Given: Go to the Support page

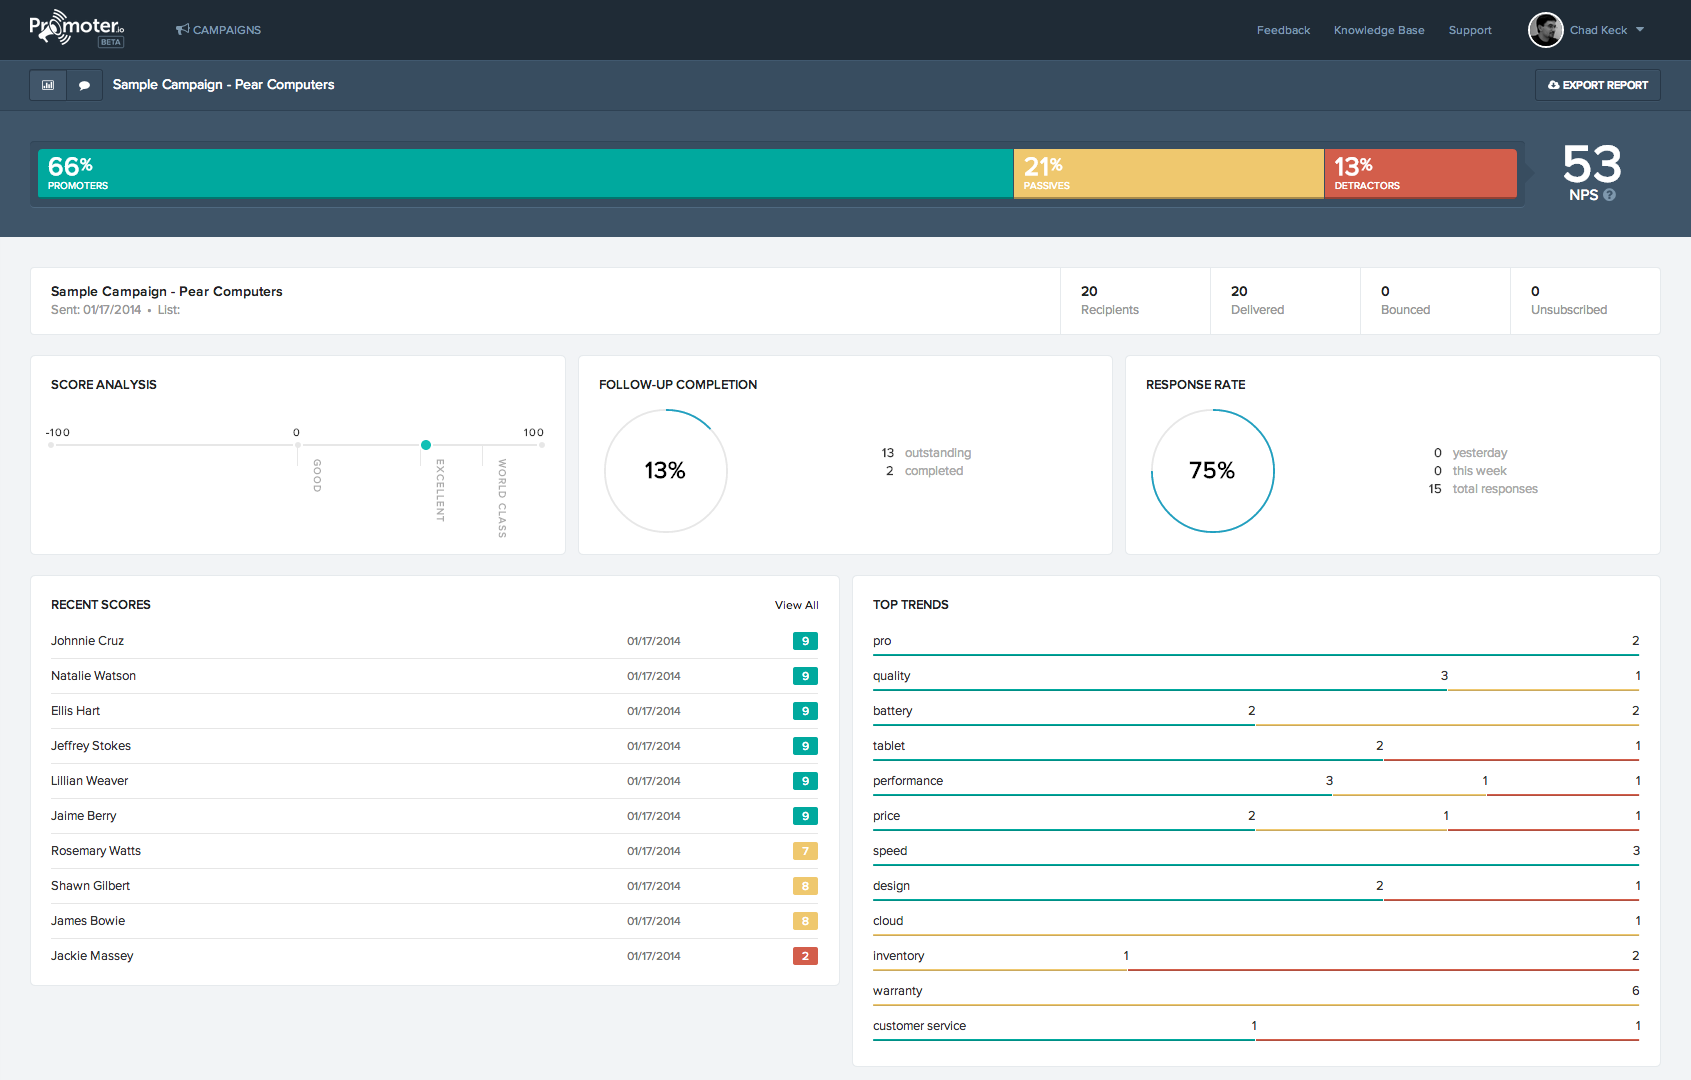Looking at the screenshot, I should pos(1470,30).
